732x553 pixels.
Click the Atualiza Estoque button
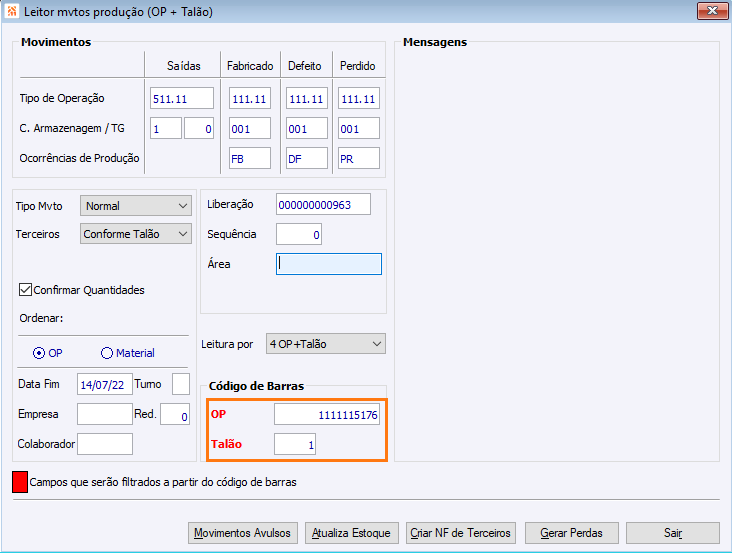coord(352,533)
